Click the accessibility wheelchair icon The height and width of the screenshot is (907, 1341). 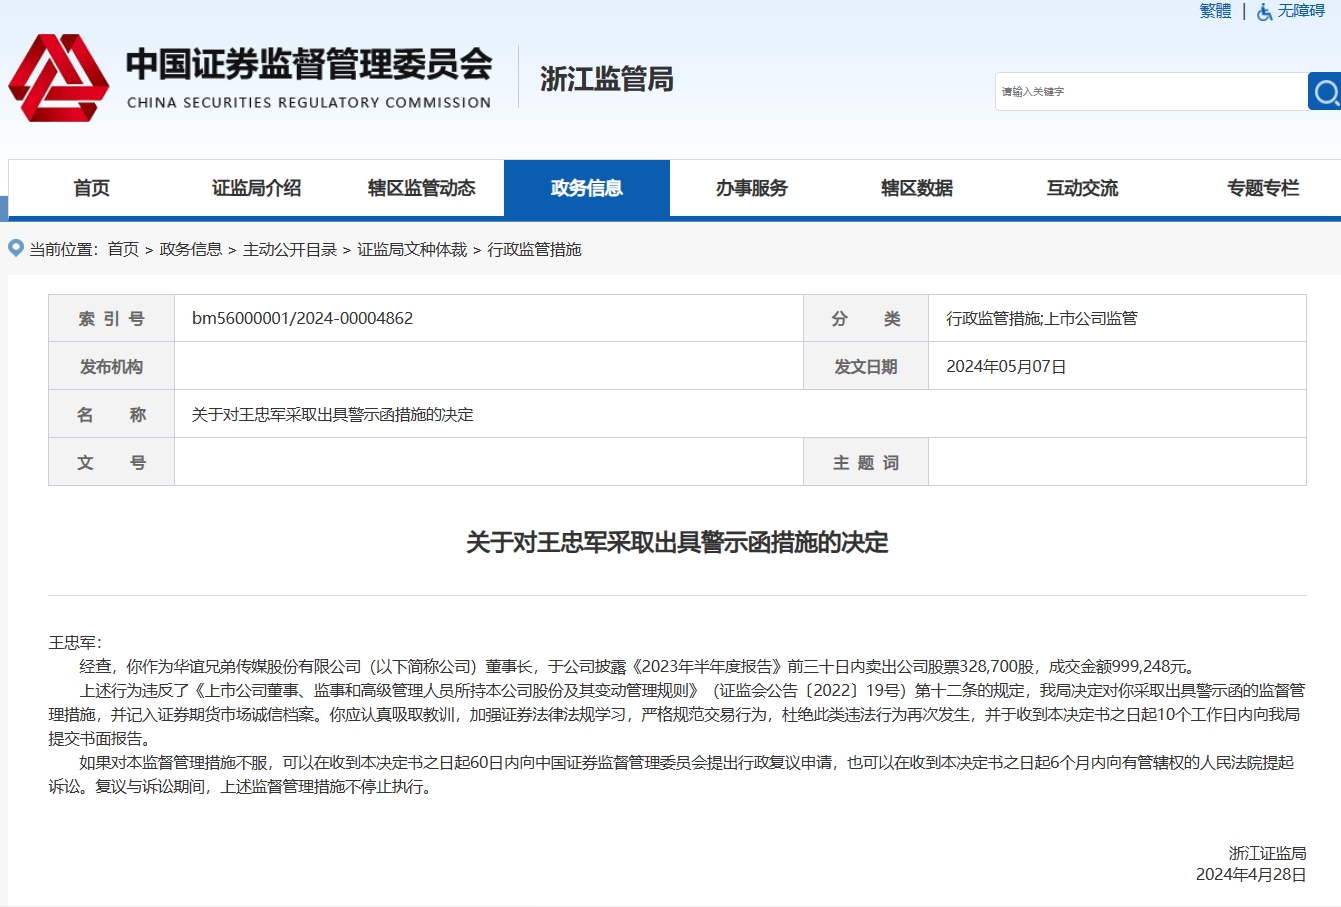1265,12
